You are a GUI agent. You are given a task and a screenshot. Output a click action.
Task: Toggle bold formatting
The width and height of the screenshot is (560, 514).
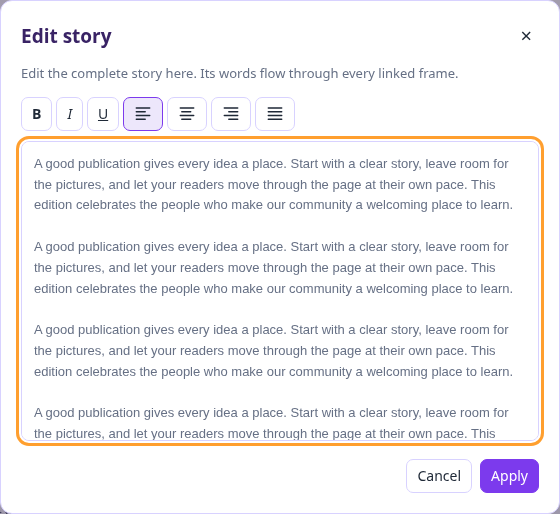pos(36,114)
